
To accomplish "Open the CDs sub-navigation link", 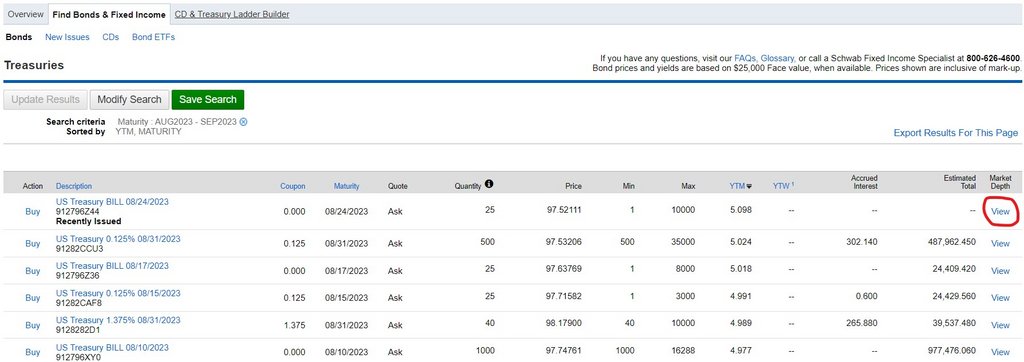I will pyautogui.click(x=110, y=37).
